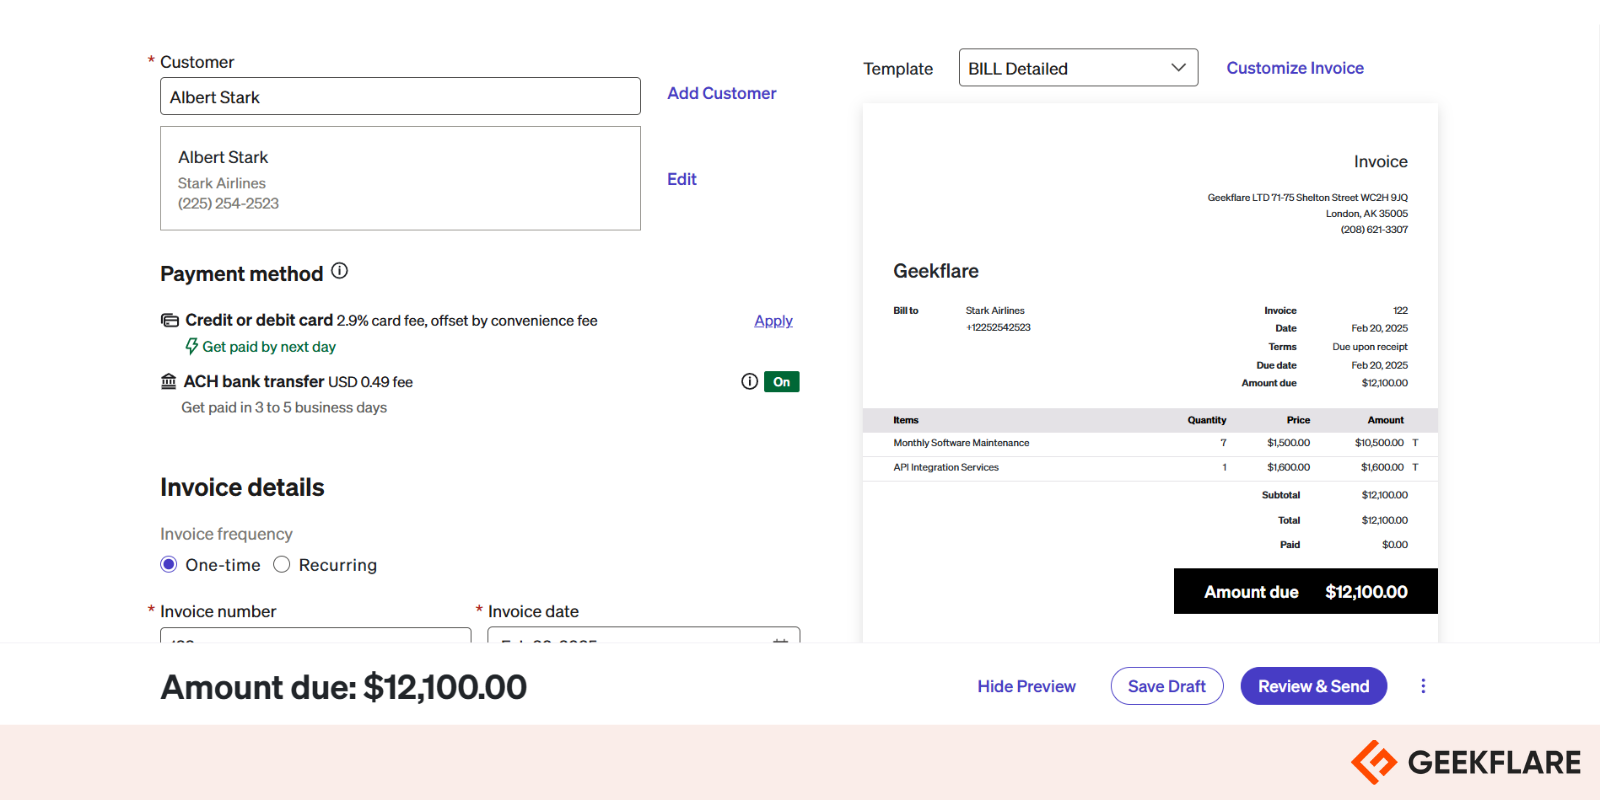1600x800 pixels.
Task: Click the black Amount due banner in preview
Action: (x=1306, y=591)
